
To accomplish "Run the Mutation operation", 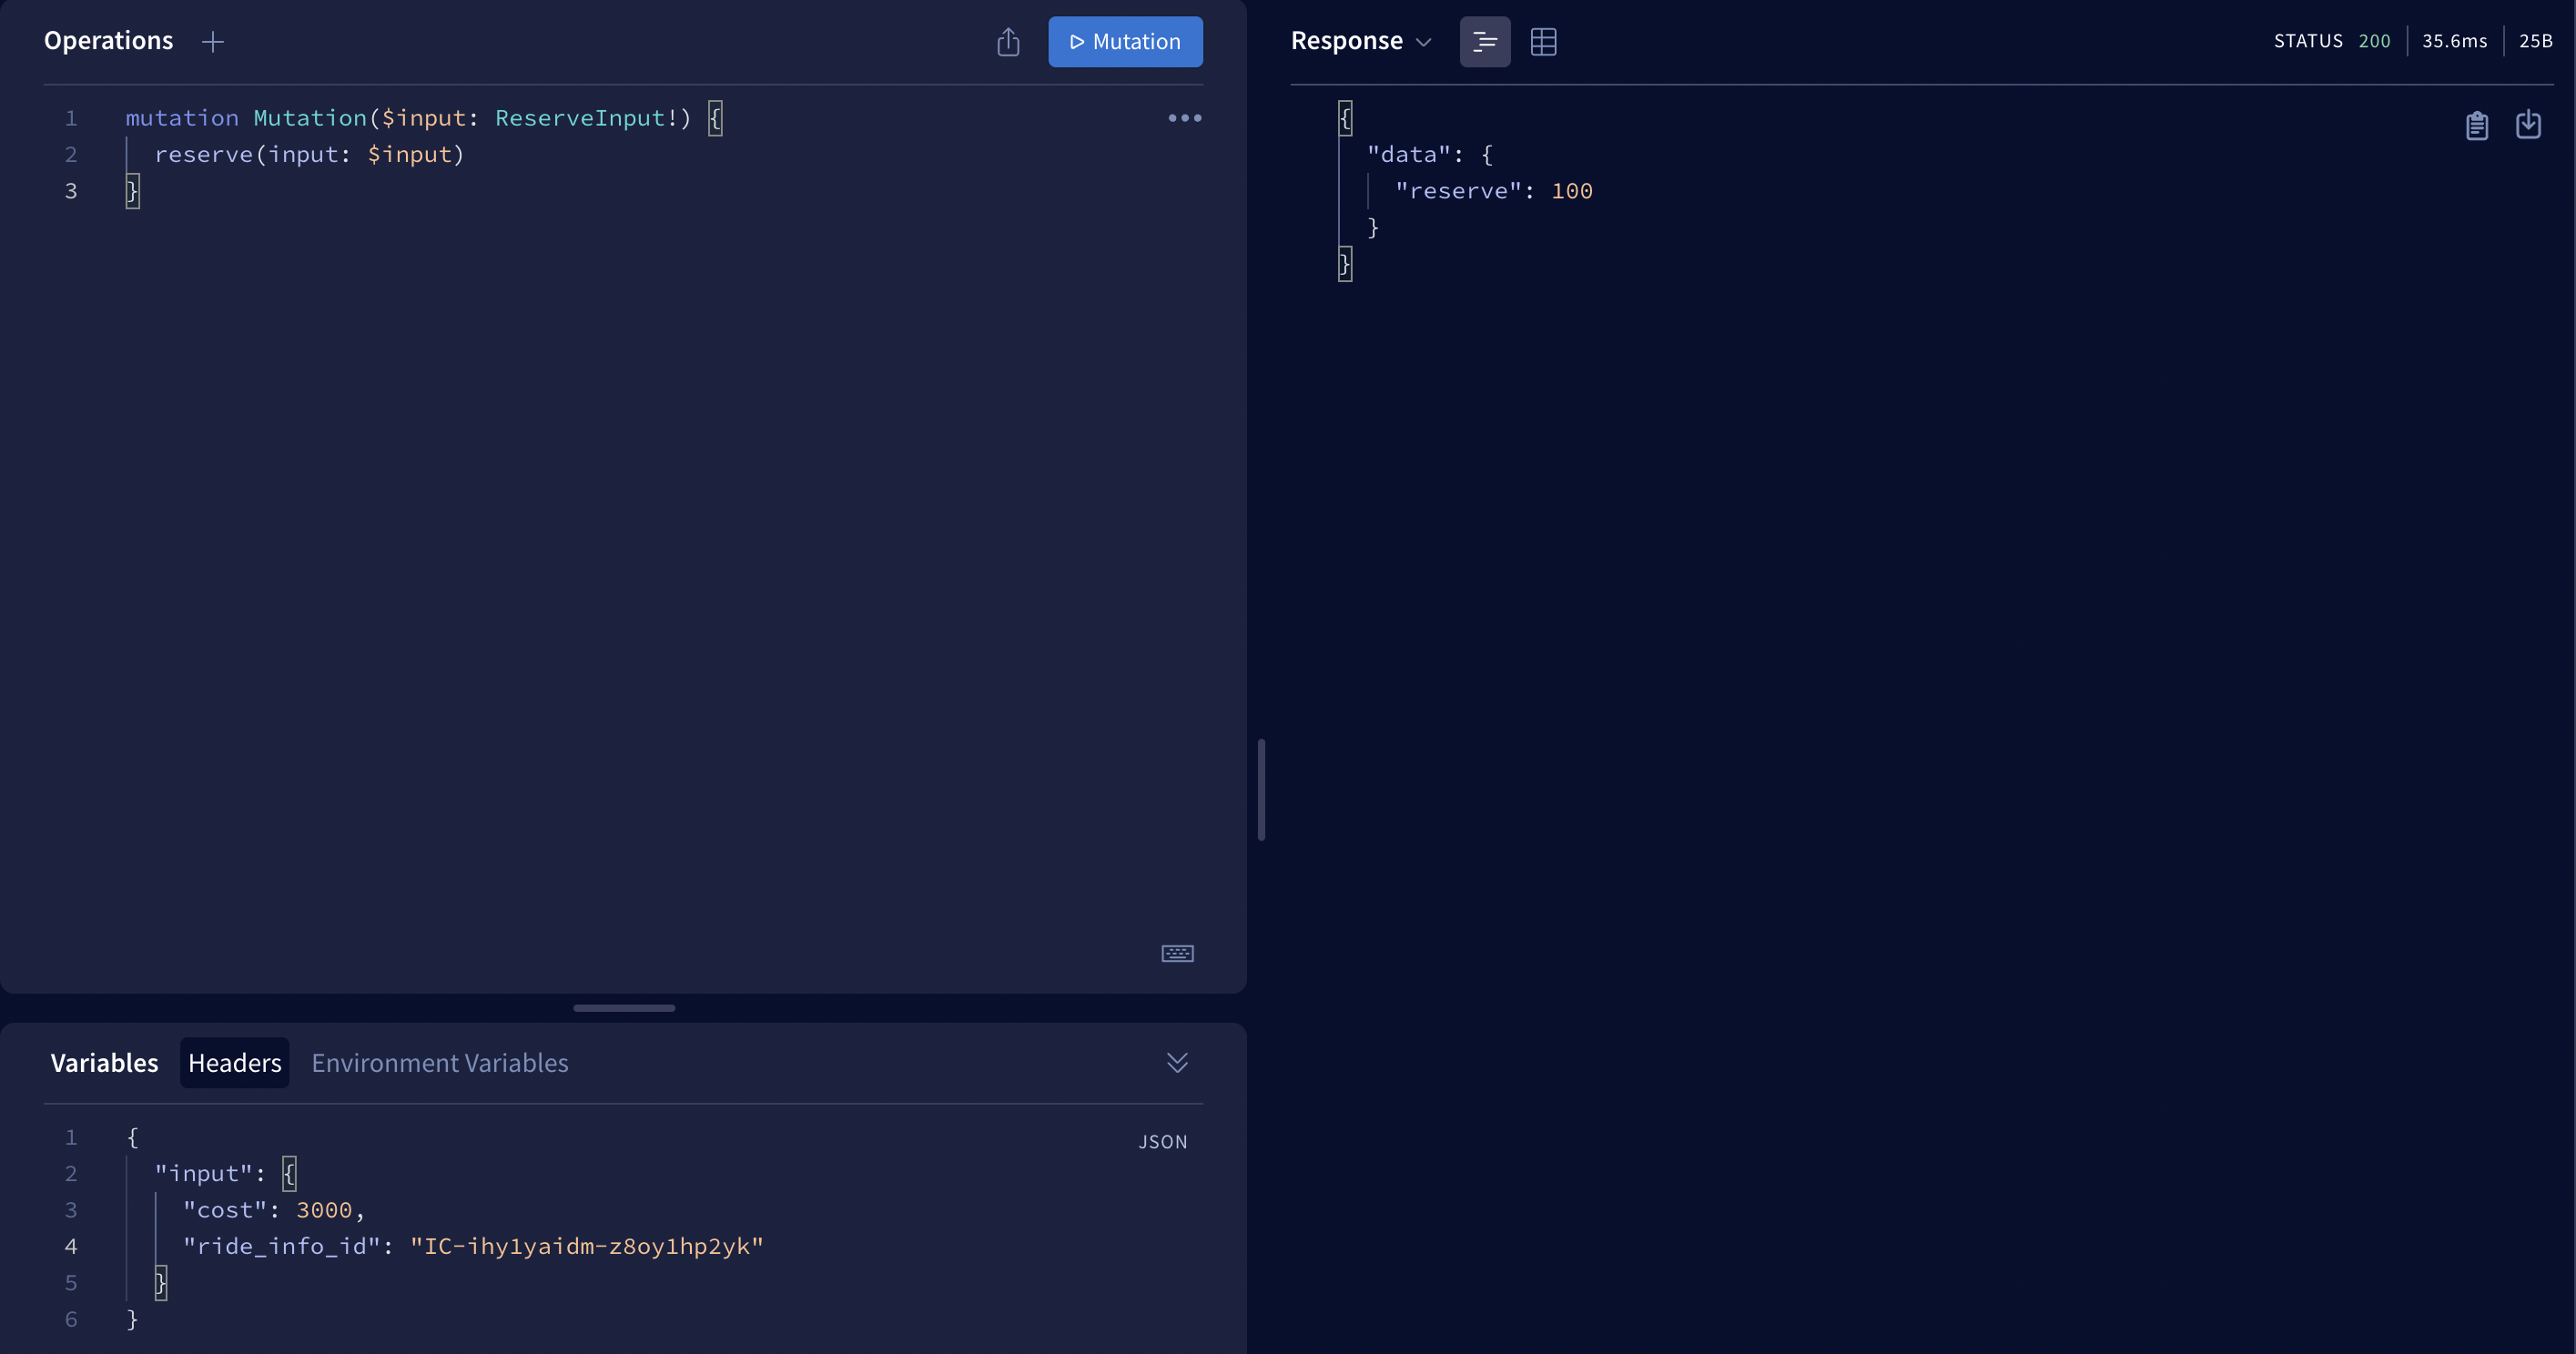I will pos(1125,42).
